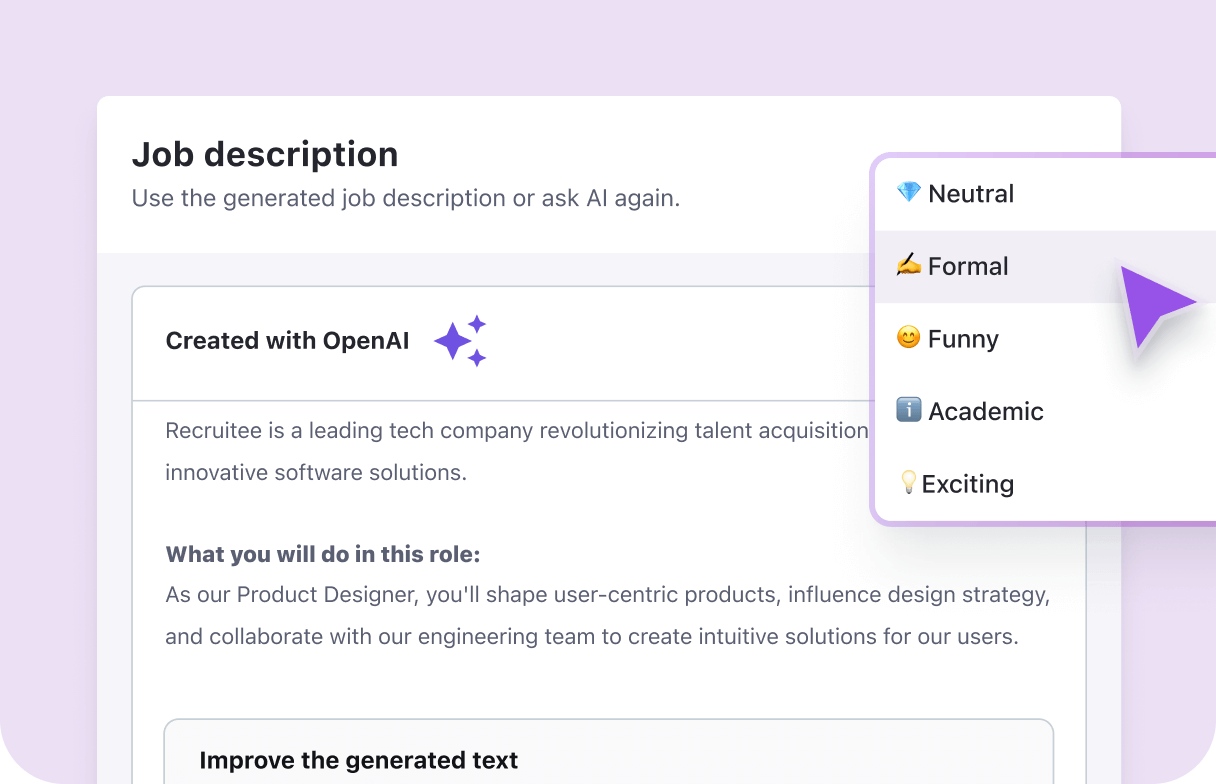Click the sparkle icon next to Created with OpenAI
Image resolution: width=1216 pixels, height=784 pixels.
pos(460,340)
